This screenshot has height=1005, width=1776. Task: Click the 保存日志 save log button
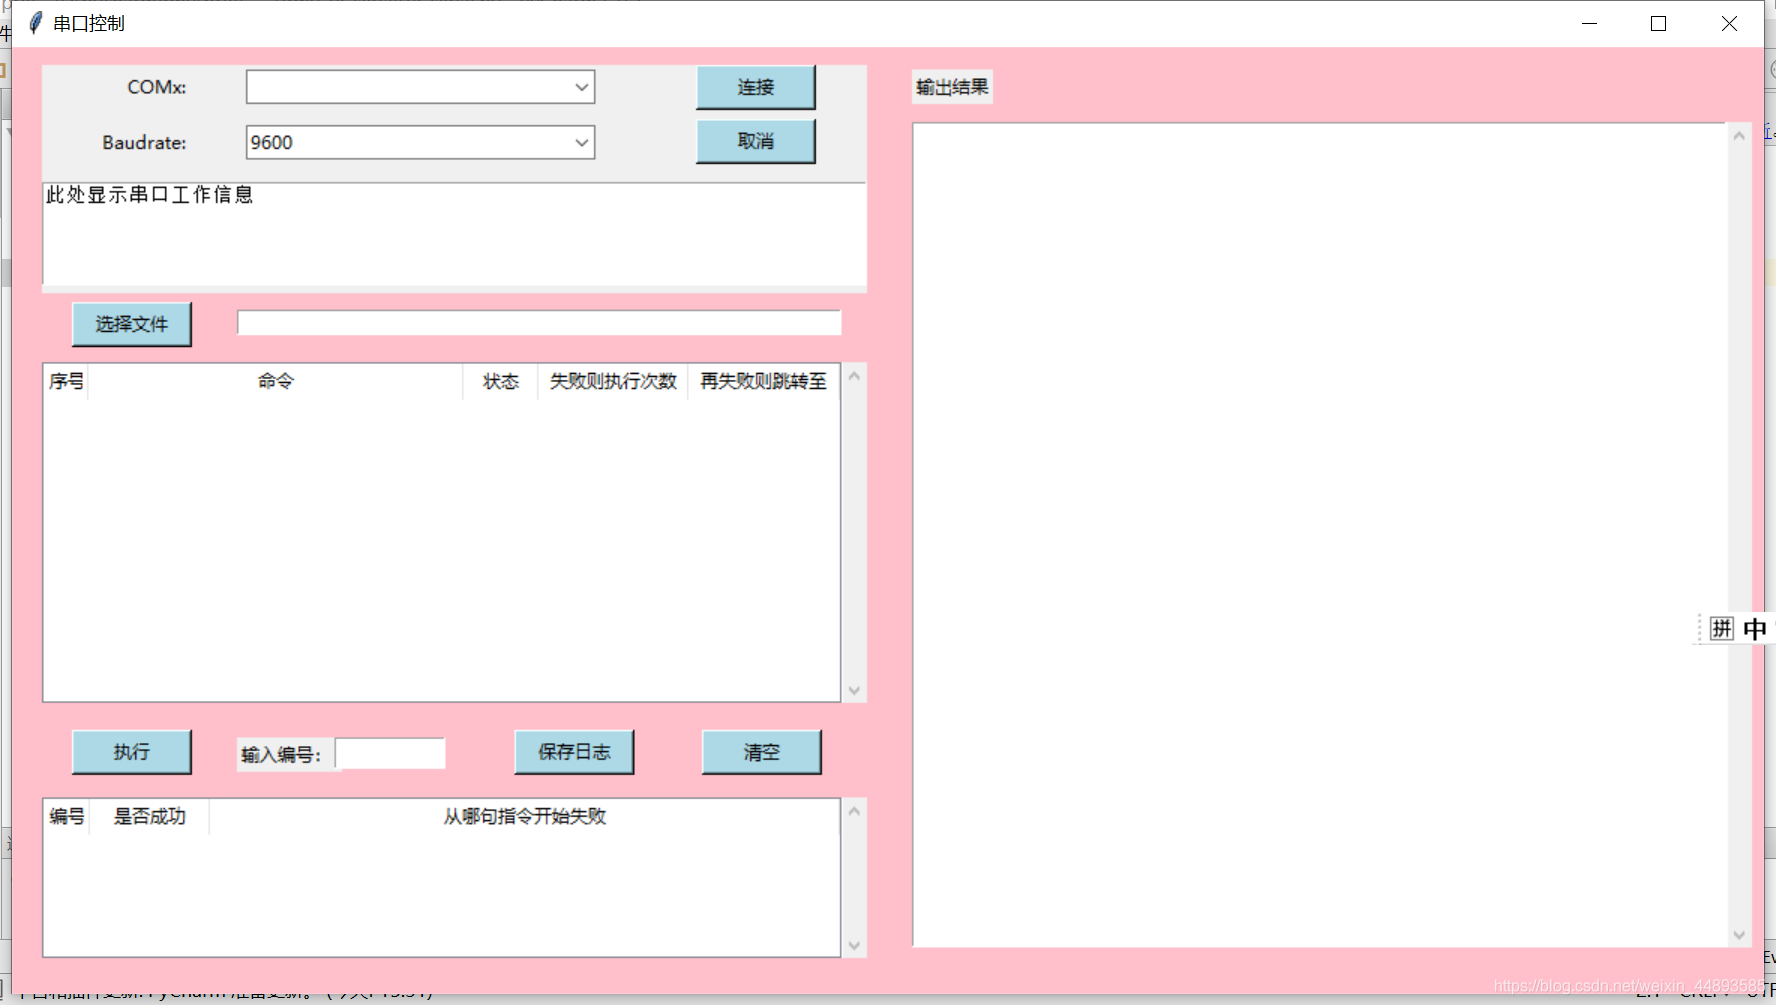click(573, 752)
